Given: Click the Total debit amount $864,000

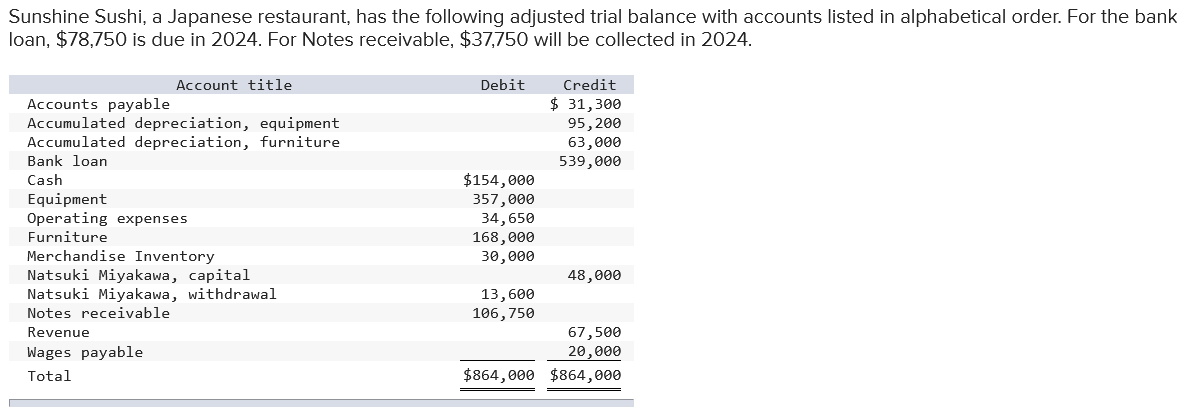Looking at the screenshot, I should click(x=499, y=375).
